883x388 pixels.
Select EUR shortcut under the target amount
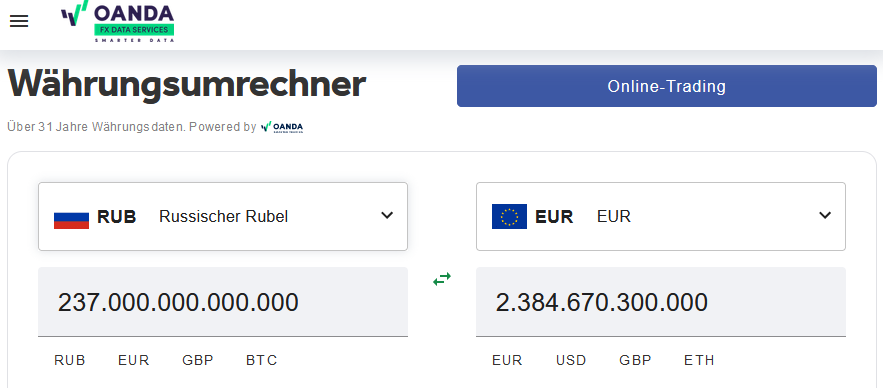(507, 360)
